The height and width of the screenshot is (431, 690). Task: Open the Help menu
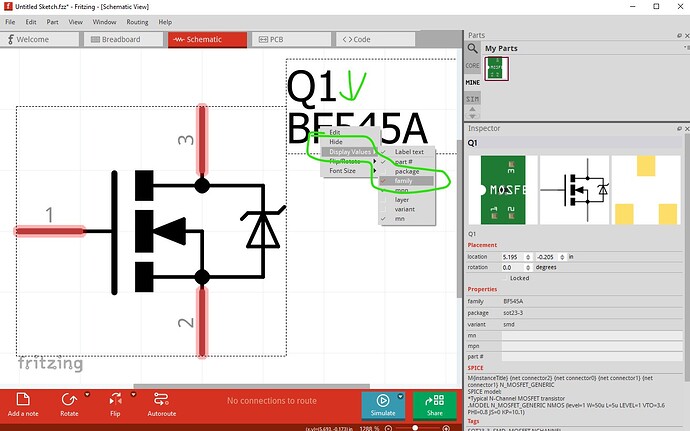point(165,22)
